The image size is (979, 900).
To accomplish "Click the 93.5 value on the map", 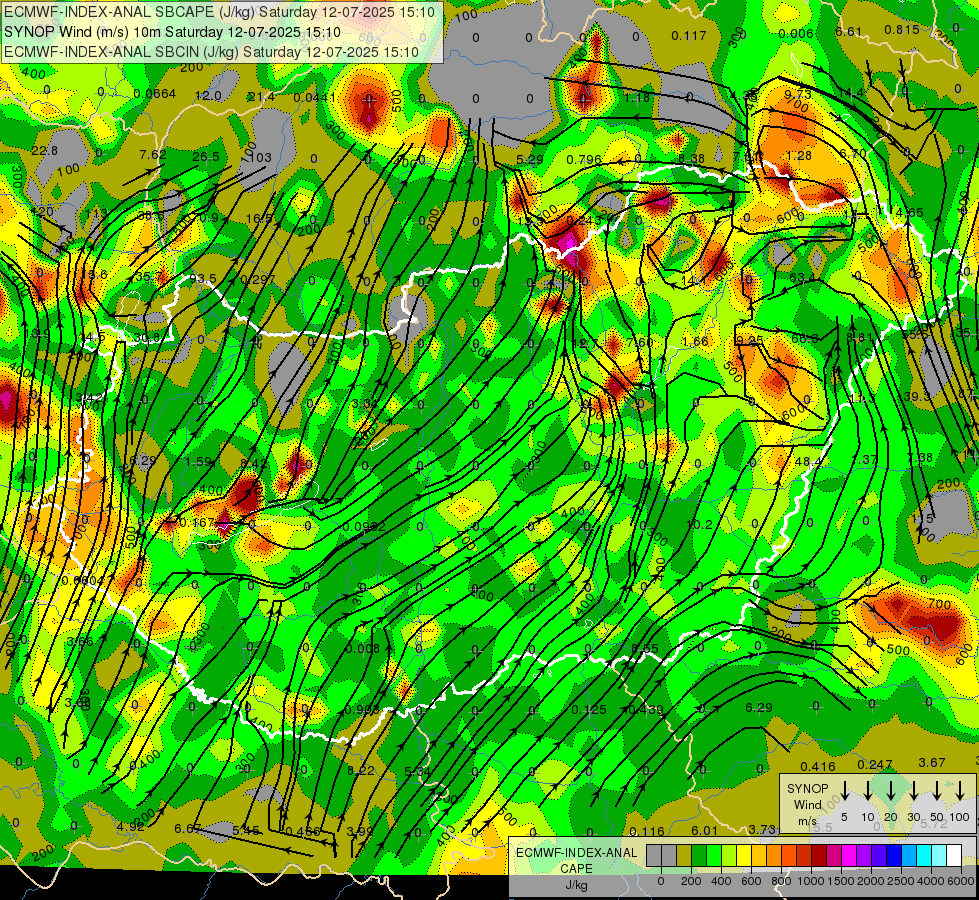I will tap(203, 279).
